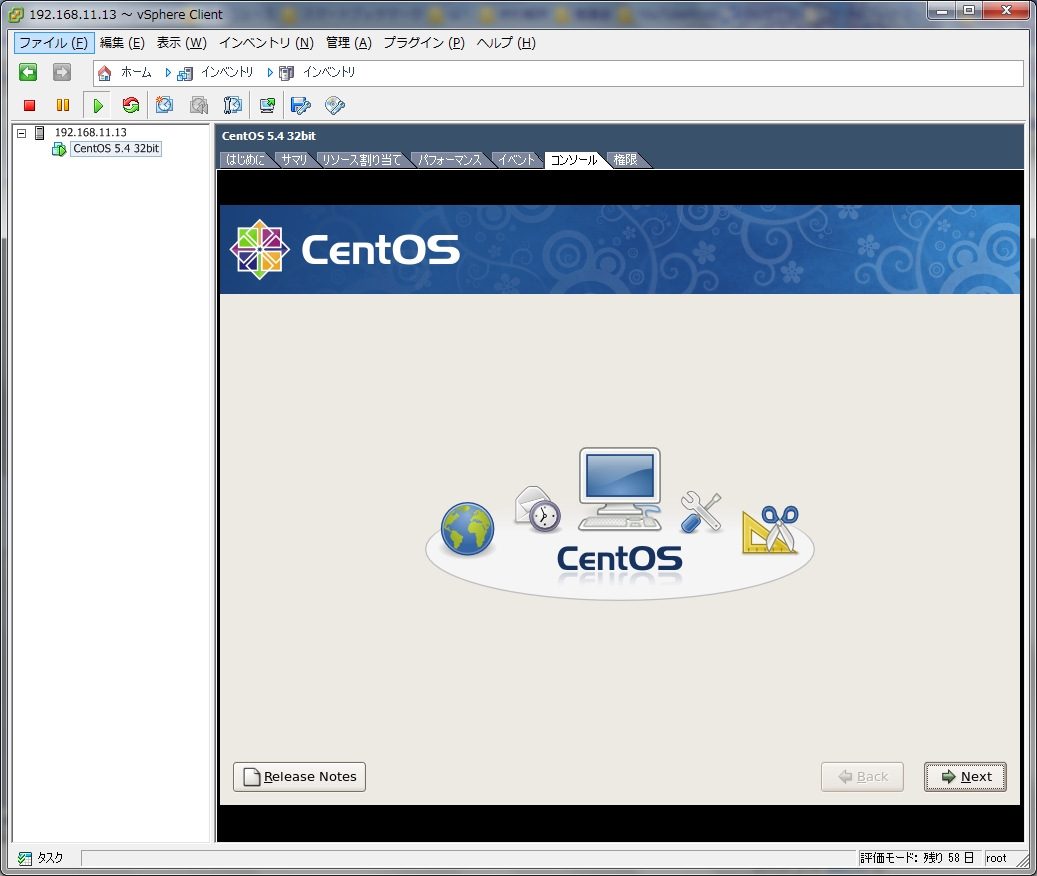This screenshot has height=876, width=1037.
Task: Collapse the 192.168.11.13 host tree node
Action: pyautogui.click(x=21, y=133)
